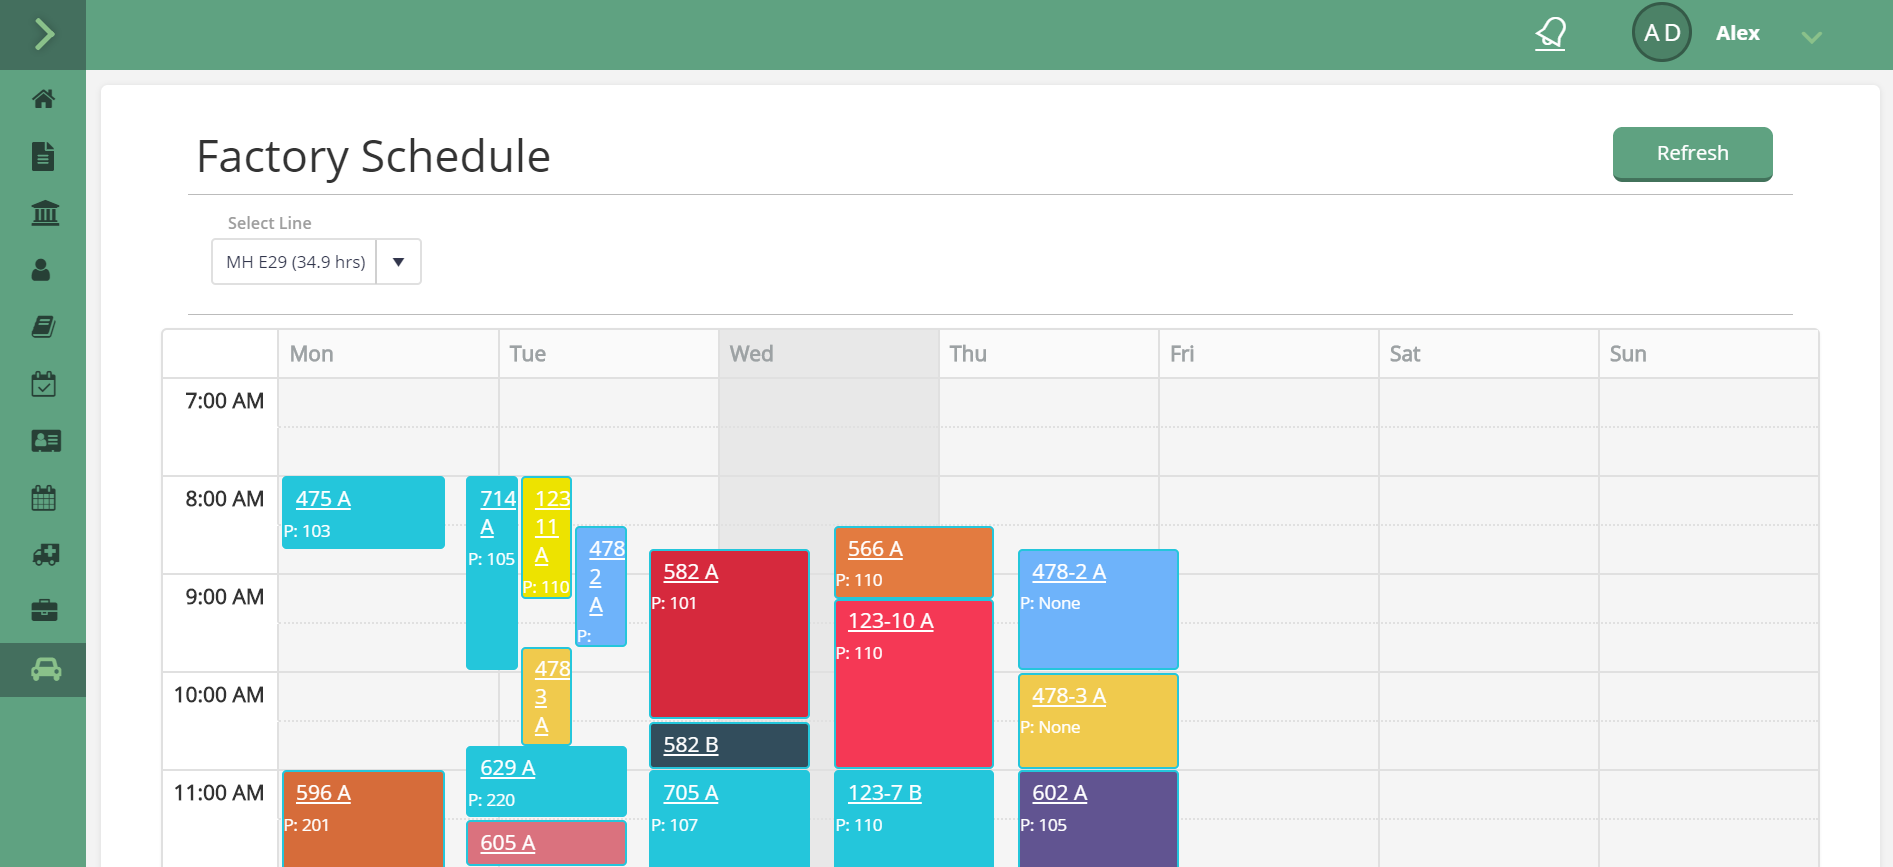Open the ambulance sidebar icon
The width and height of the screenshot is (1893, 867).
(45, 555)
